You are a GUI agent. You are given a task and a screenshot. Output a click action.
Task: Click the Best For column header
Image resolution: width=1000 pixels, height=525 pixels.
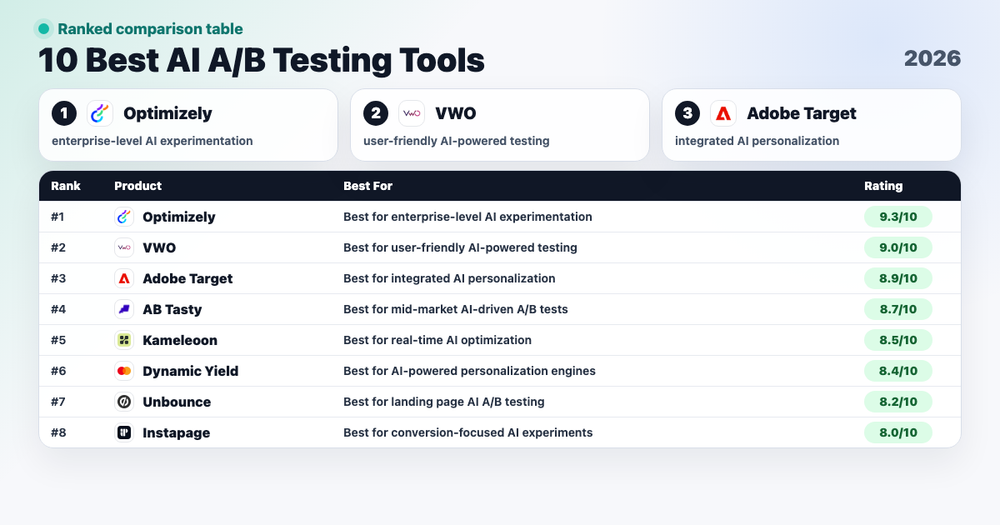coord(368,186)
